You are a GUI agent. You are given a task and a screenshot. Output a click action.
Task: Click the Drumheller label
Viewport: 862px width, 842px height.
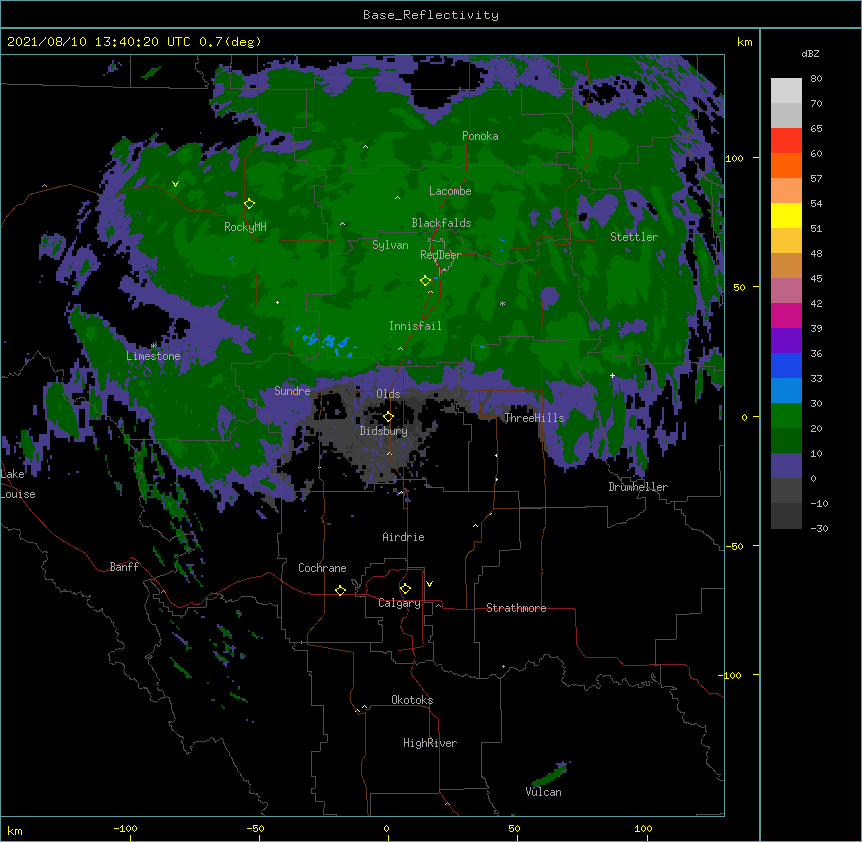click(638, 487)
